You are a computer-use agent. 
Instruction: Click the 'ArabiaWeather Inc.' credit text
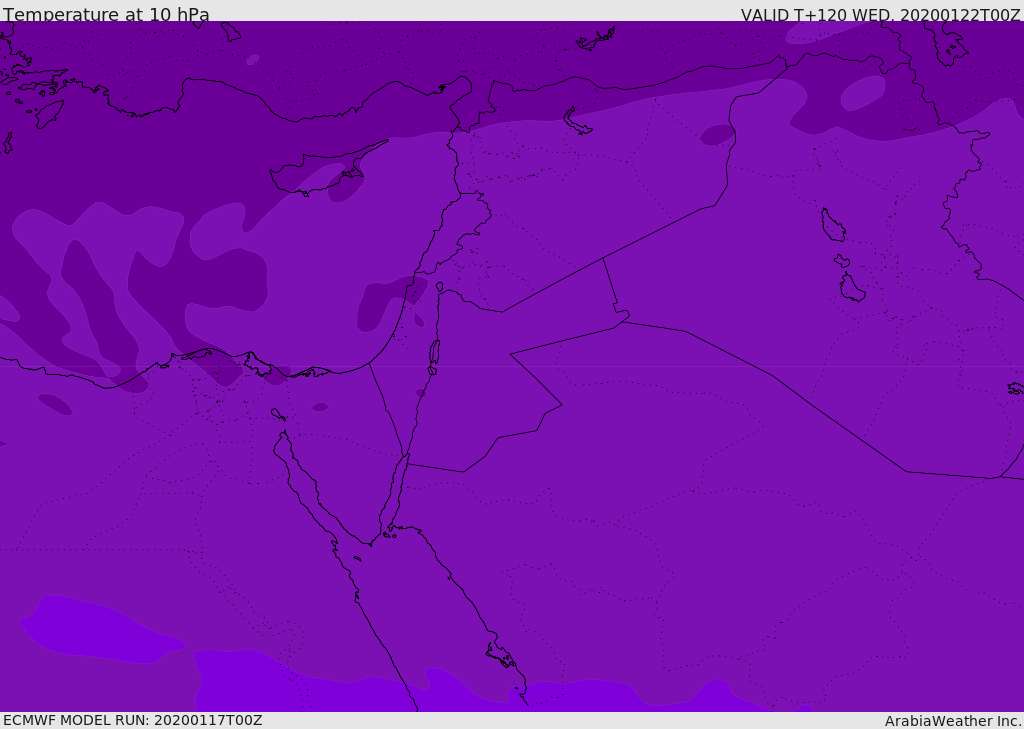[953, 721]
